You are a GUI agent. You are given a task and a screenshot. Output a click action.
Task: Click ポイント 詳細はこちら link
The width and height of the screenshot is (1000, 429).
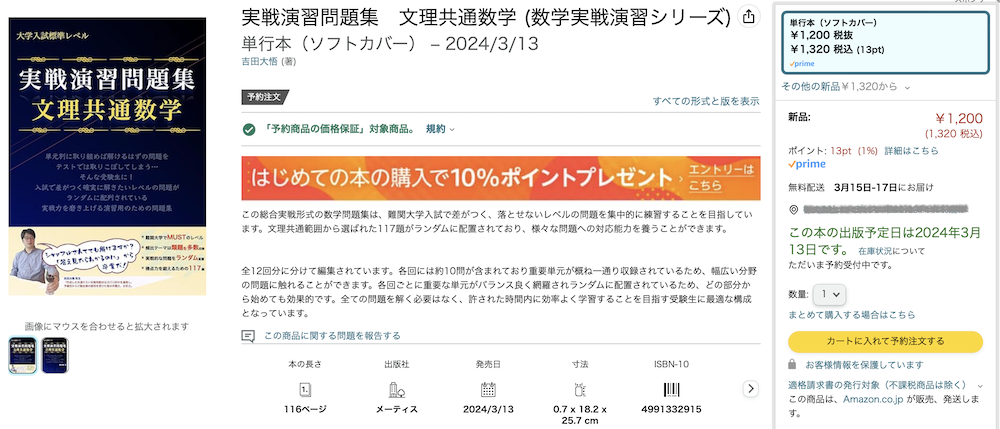pyautogui.click(x=911, y=151)
